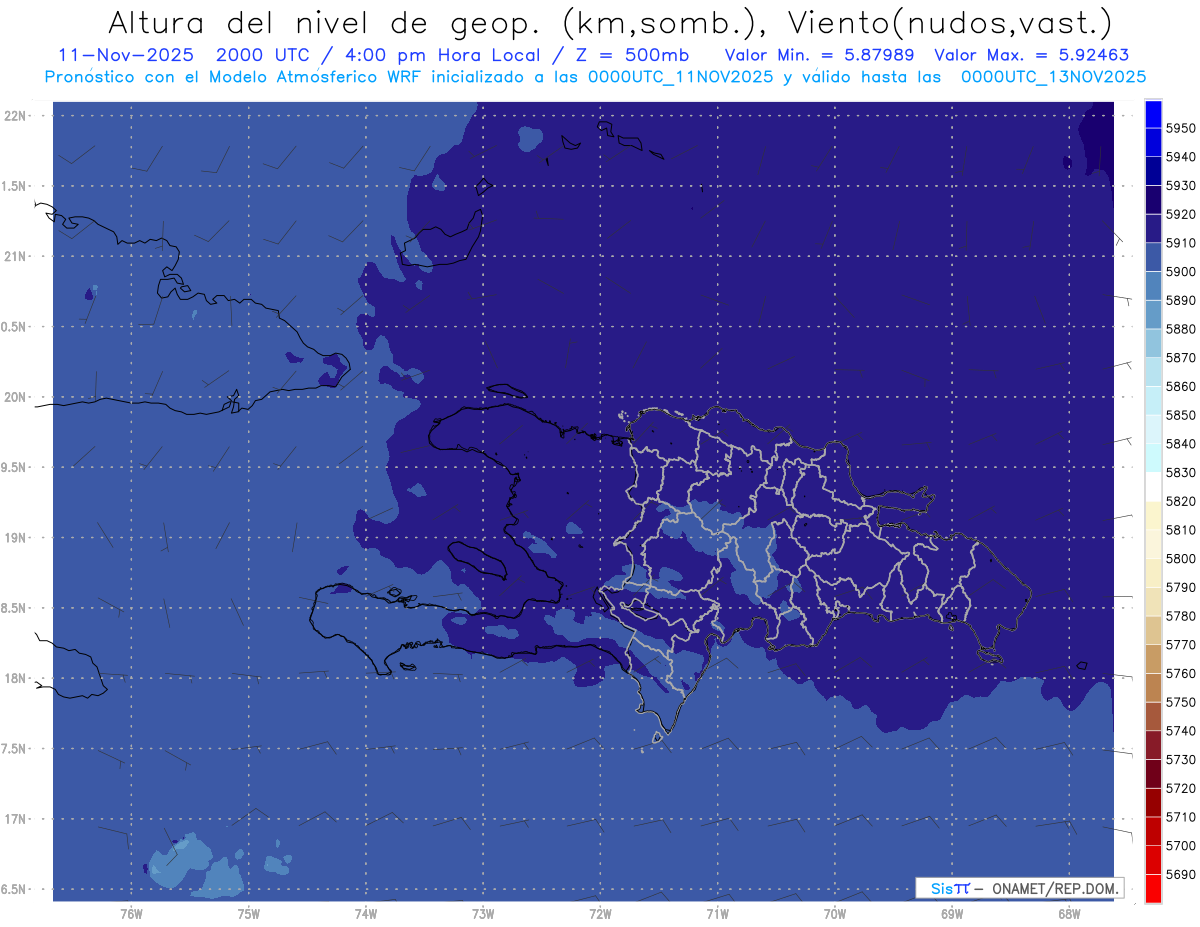Click the '17N' latitude label
The image size is (1200, 927).
[17, 820]
